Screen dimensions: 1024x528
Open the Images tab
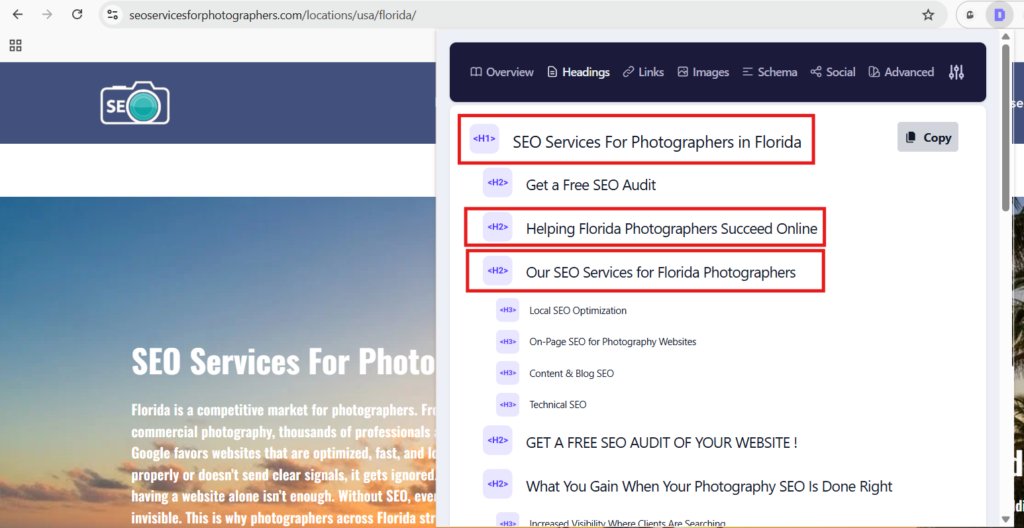point(703,72)
